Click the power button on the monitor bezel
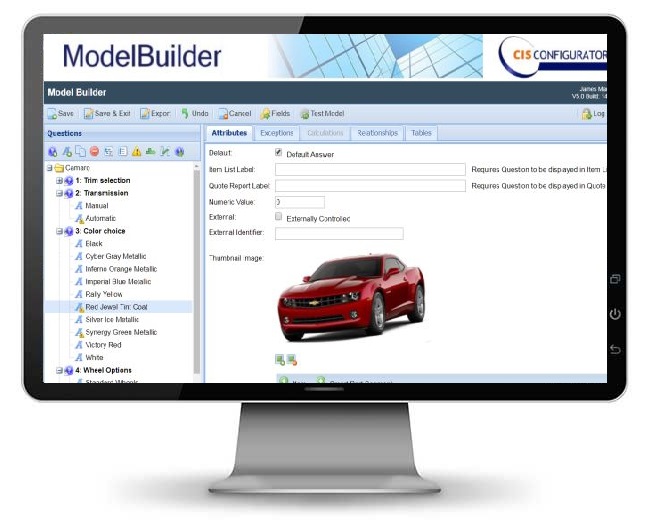This screenshot has width=648, height=525. pos(615,314)
